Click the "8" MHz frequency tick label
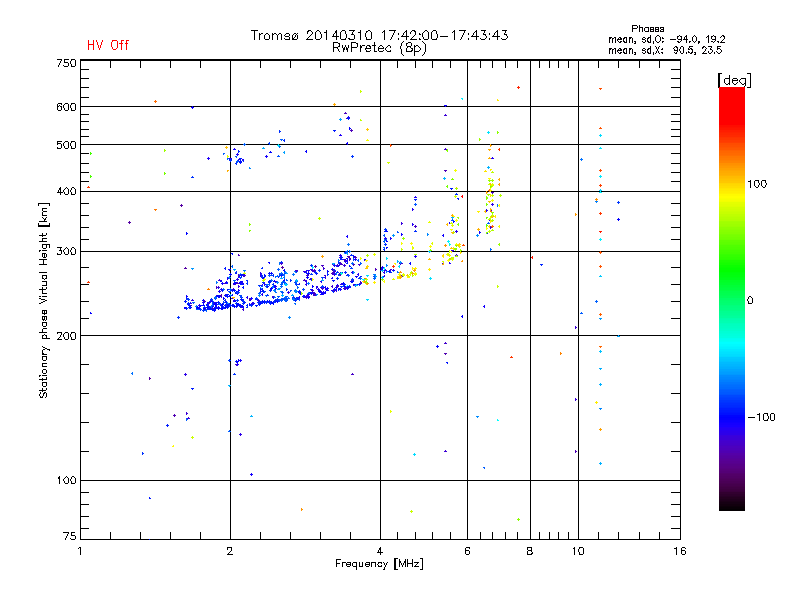Image resolution: width=800 pixels, height=600 pixels. 530,551
